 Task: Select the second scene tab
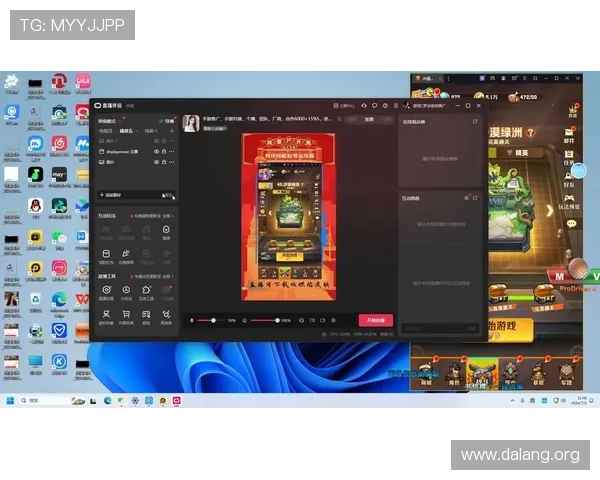point(127,131)
